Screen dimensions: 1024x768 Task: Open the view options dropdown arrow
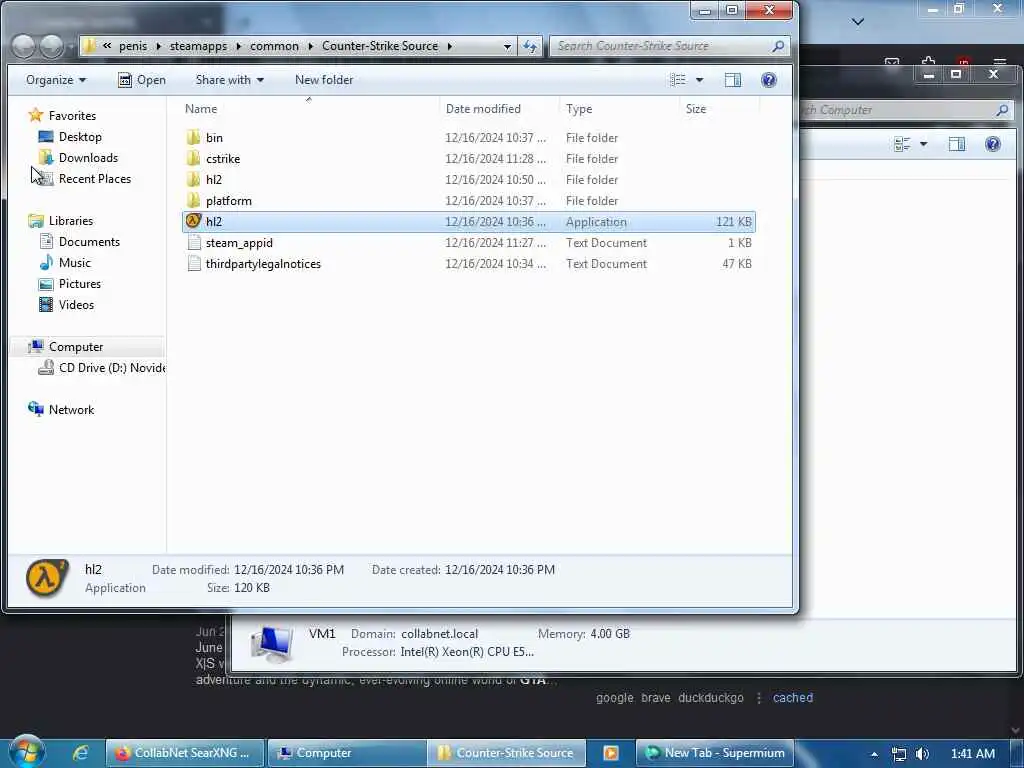pyautogui.click(x=699, y=80)
